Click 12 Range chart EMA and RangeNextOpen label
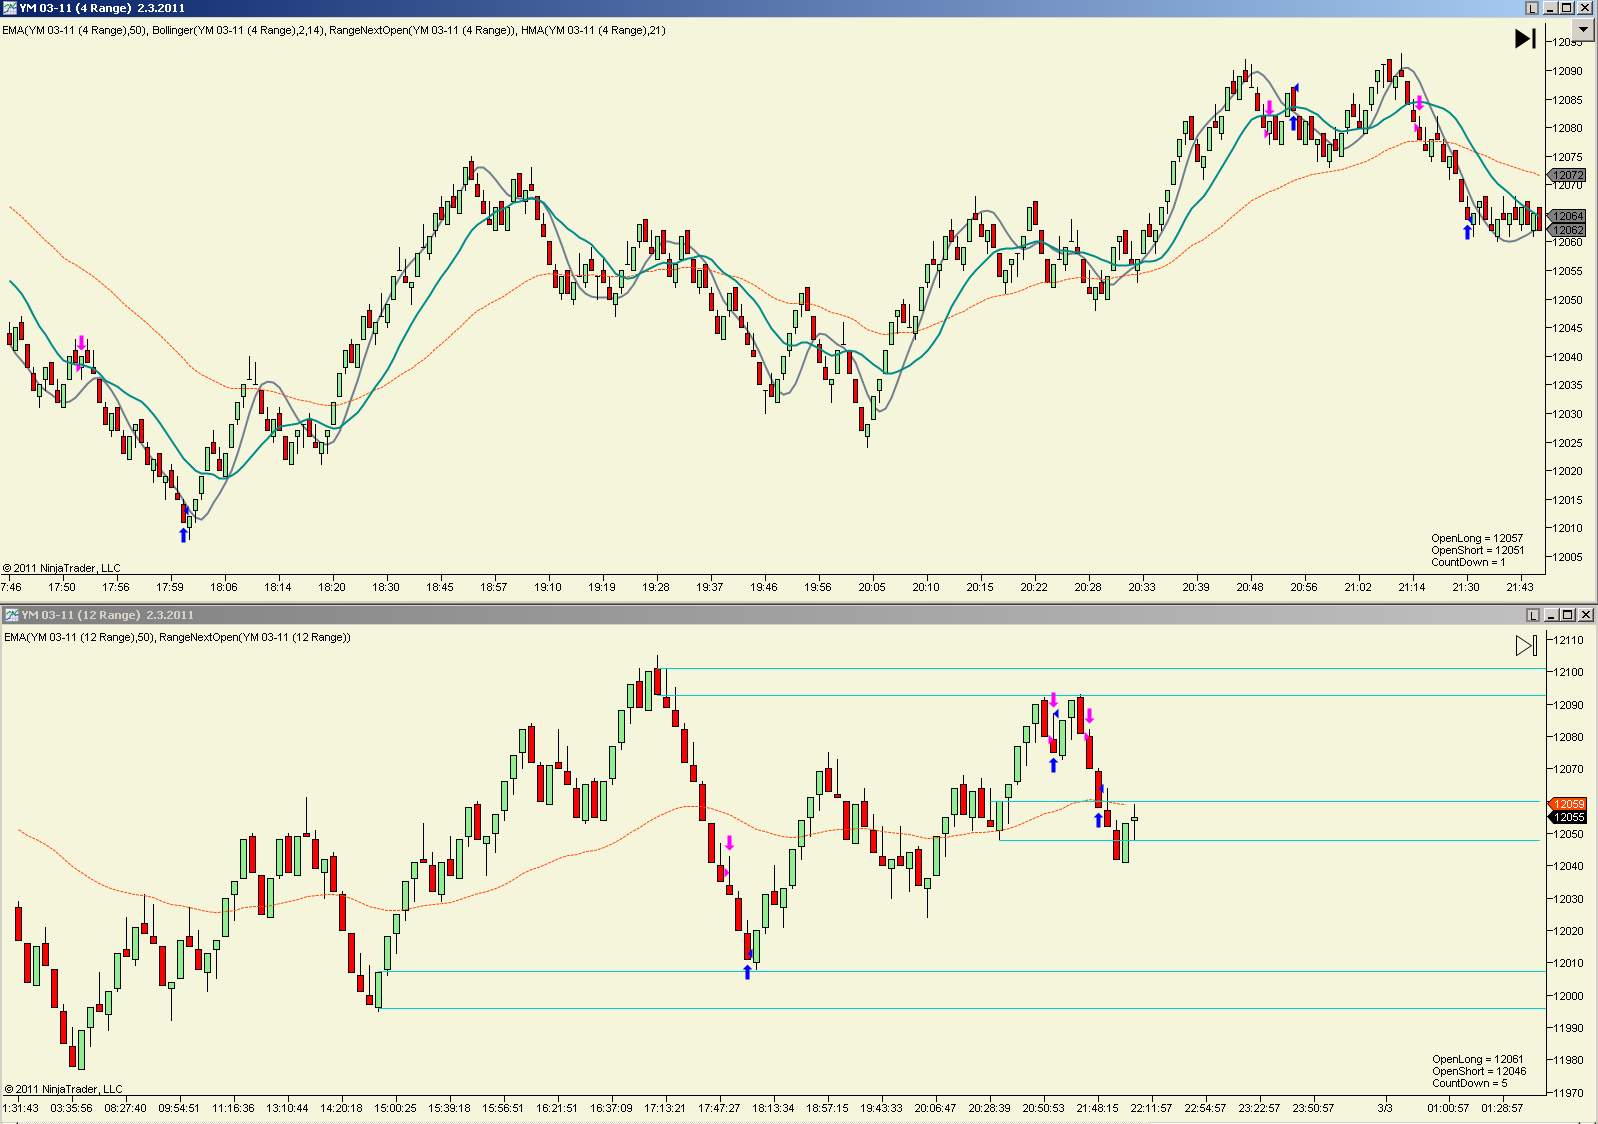The image size is (1598, 1124). pos(177,637)
